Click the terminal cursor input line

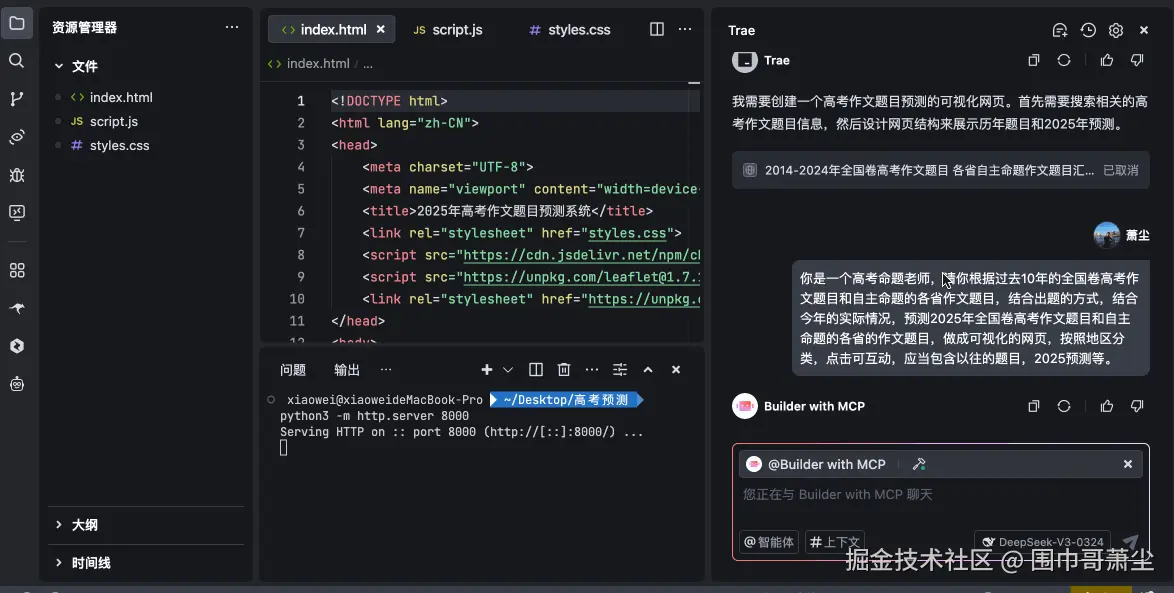pyautogui.click(x=283, y=448)
